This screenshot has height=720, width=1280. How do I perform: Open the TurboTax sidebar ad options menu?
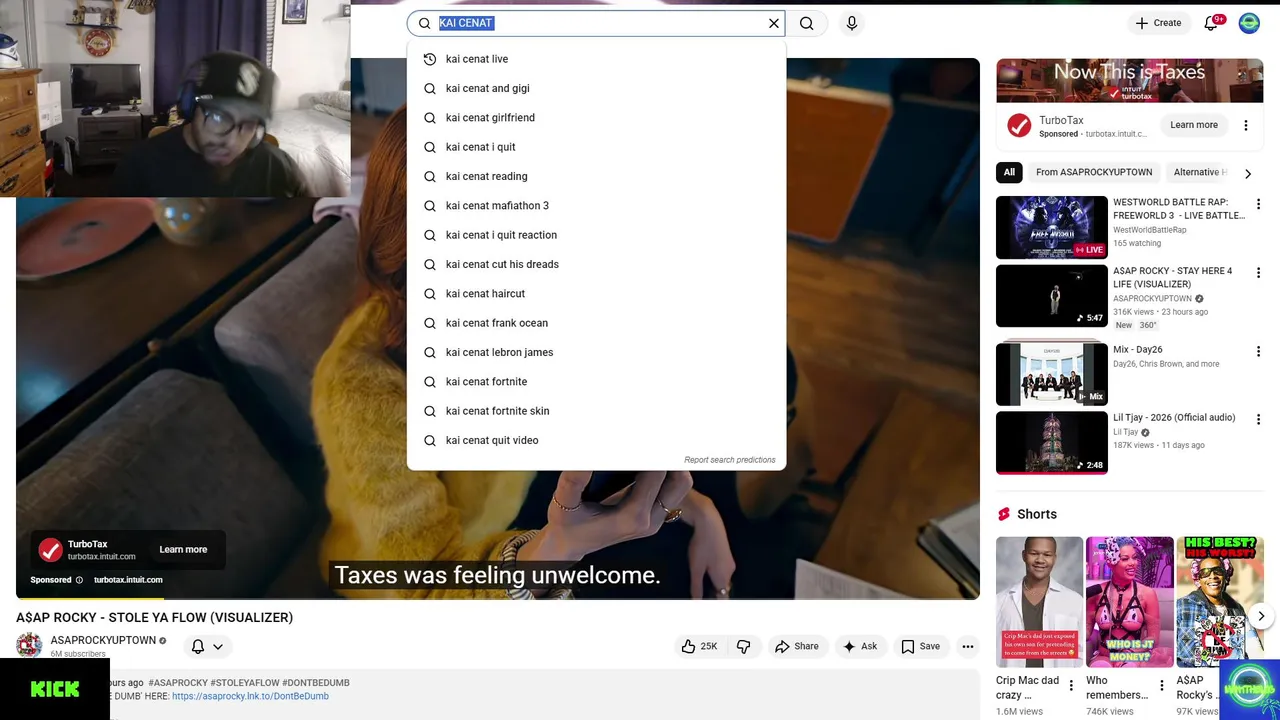click(1246, 125)
